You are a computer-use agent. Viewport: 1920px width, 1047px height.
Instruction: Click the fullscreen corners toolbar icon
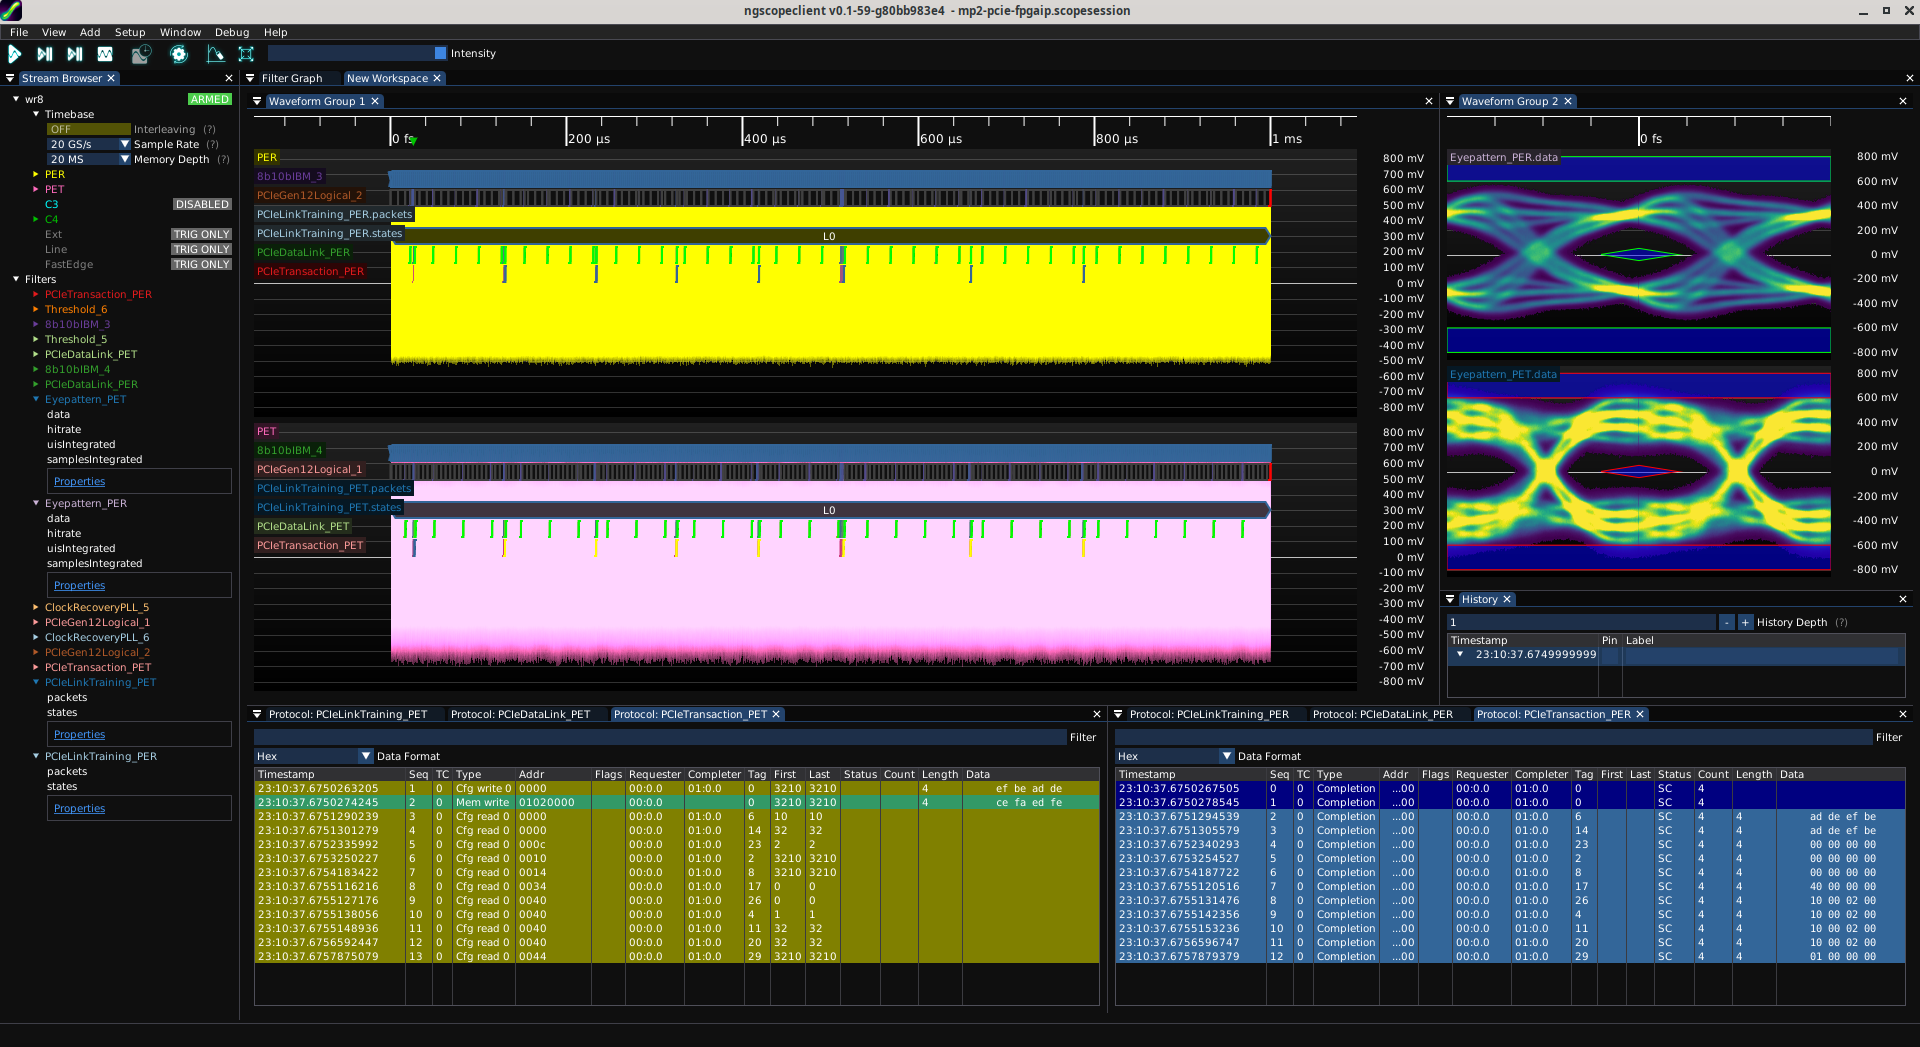[x=246, y=54]
